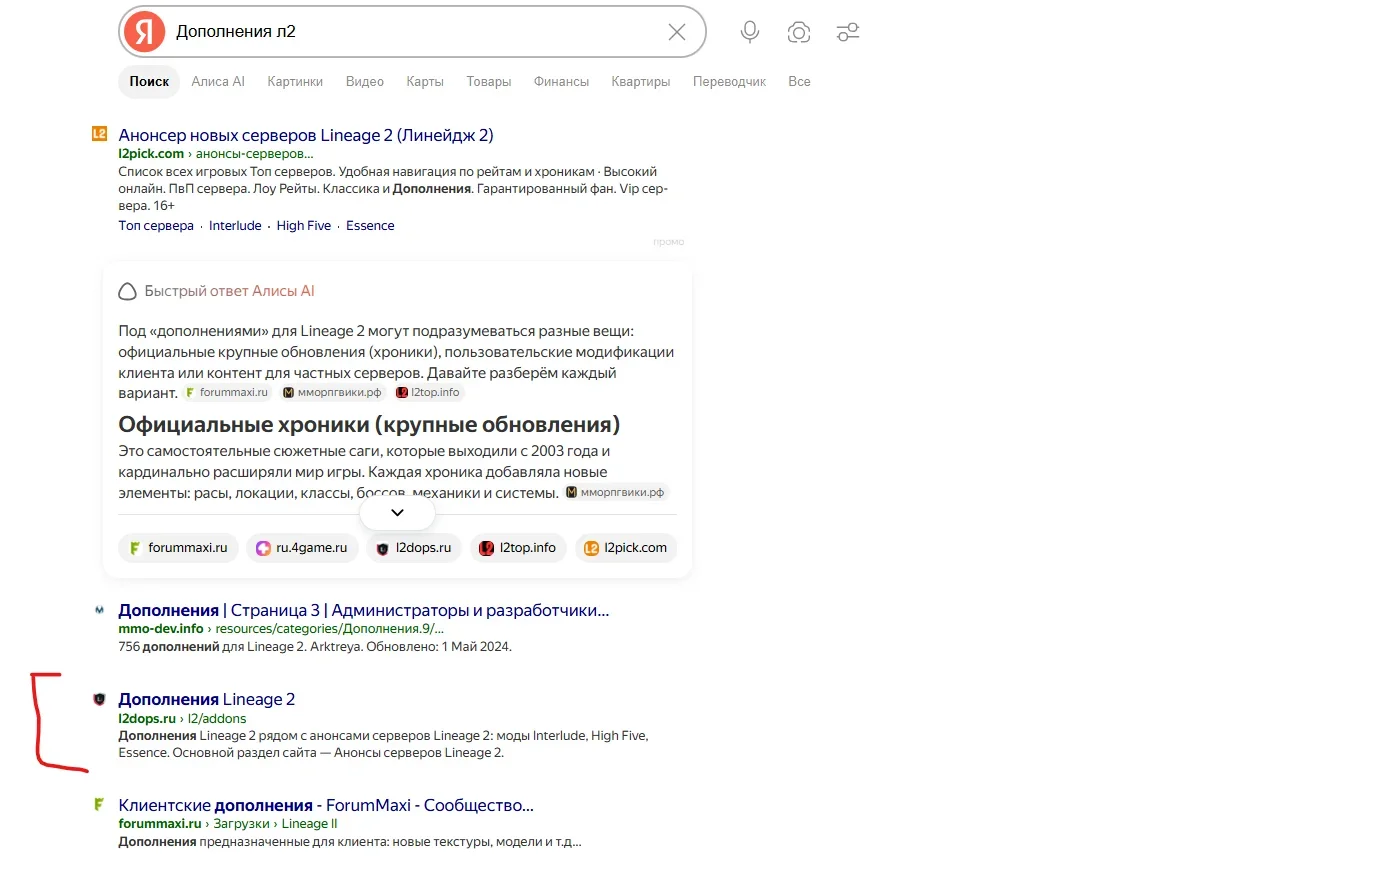Open the Переводчик tab
The height and width of the screenshot is (877, 1377).
[x=729, y=82]
